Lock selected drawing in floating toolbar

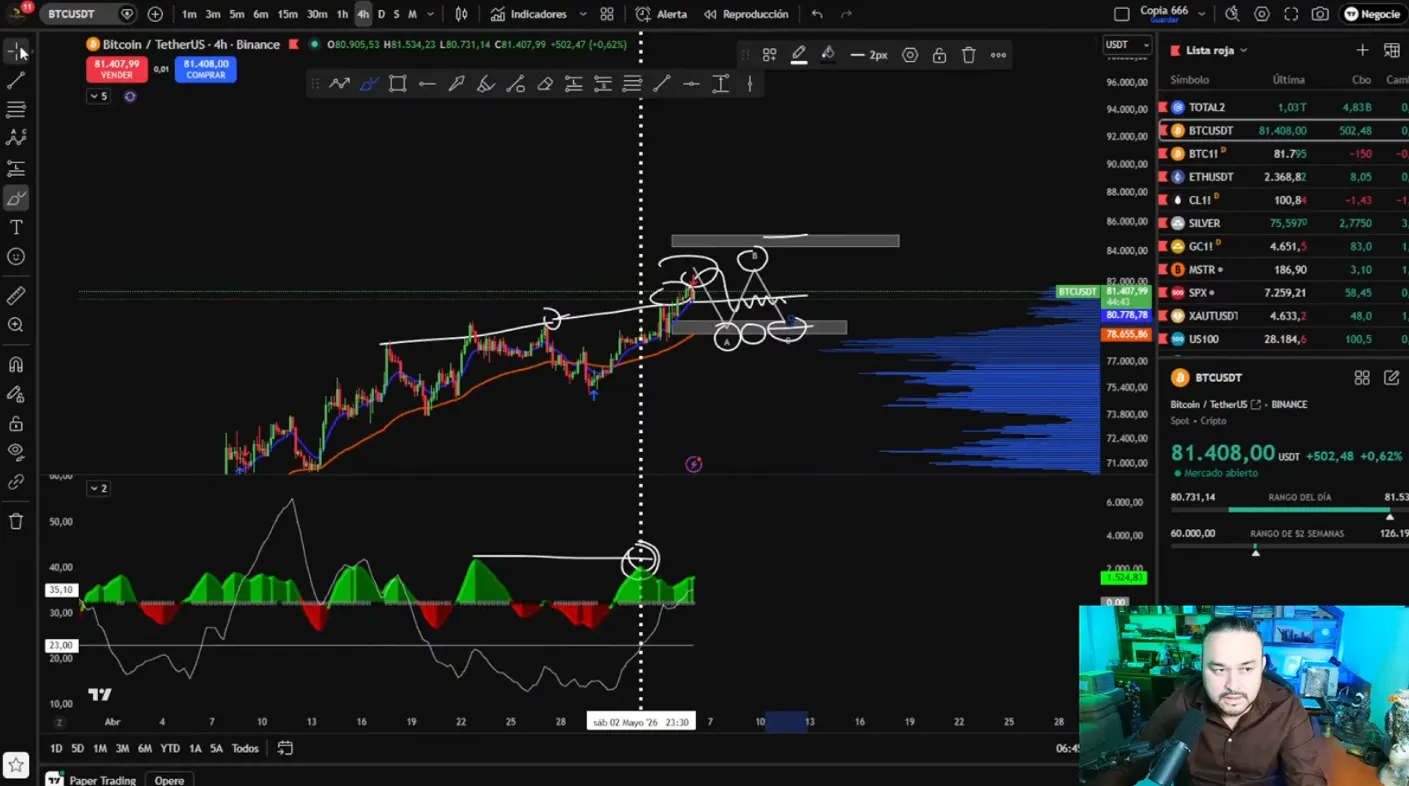(939, 55)
